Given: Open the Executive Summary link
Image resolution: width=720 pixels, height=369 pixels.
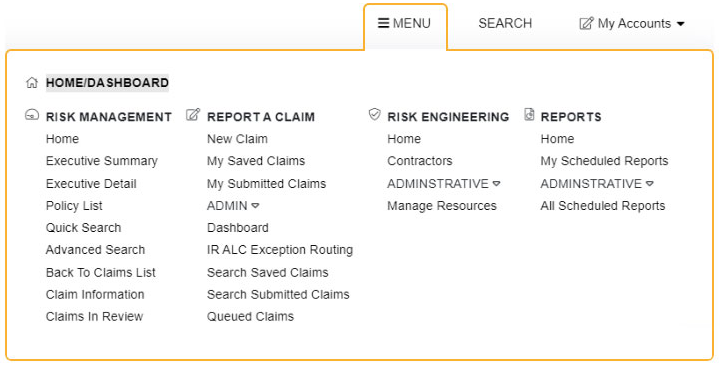Looking at the screenshot, I should (x=101, y=161).
